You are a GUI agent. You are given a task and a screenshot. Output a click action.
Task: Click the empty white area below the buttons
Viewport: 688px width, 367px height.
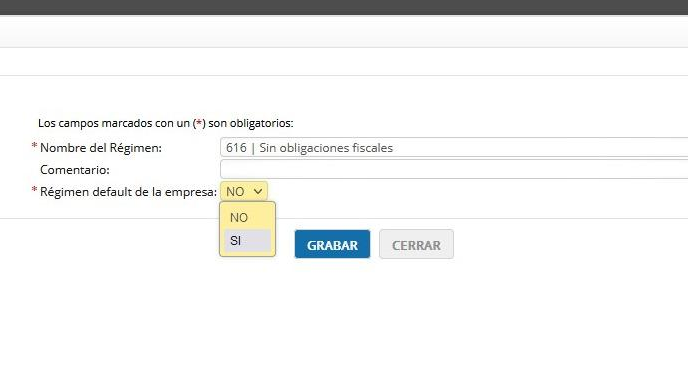pos(344,314)
